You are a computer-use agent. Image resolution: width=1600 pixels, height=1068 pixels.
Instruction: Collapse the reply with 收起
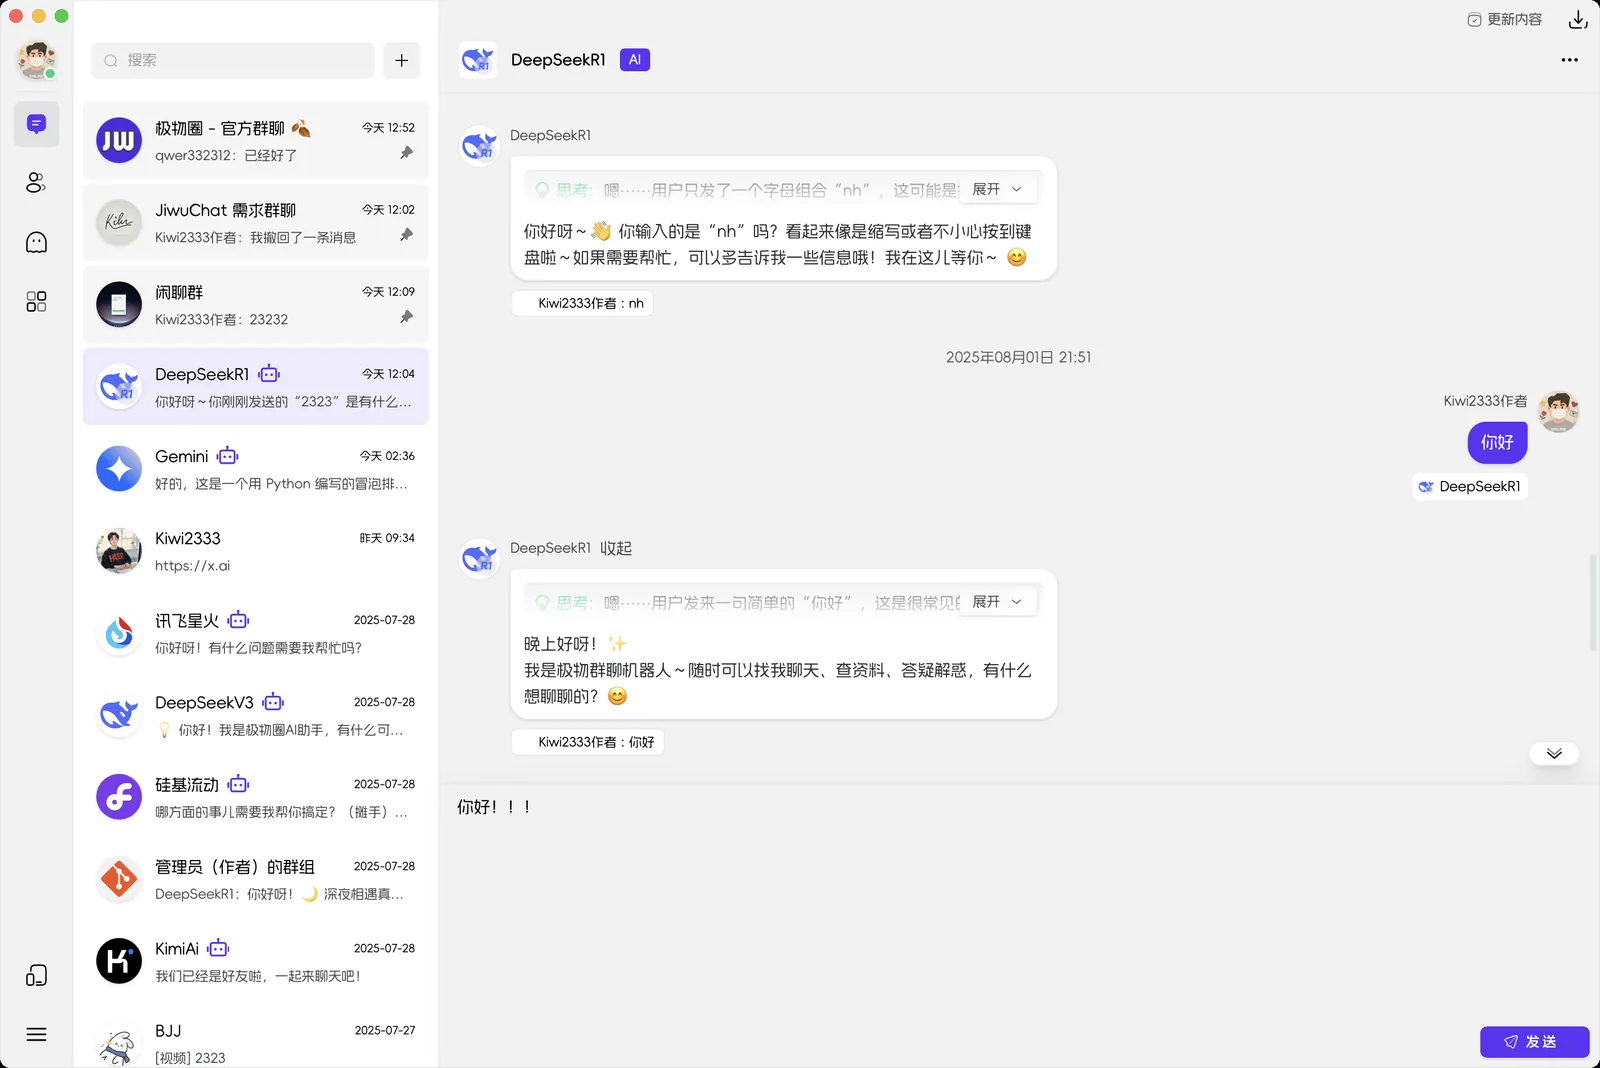click(616, 548)
